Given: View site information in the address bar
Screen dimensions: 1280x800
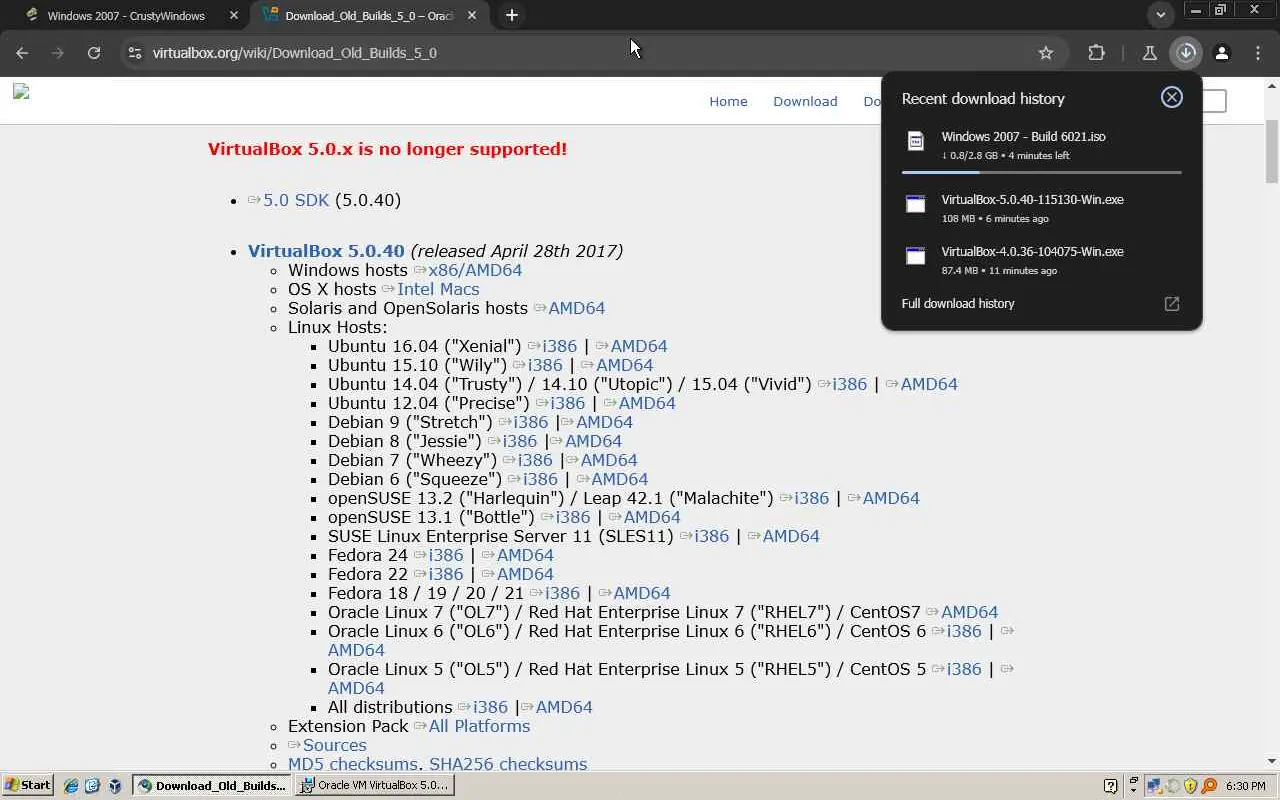Looking at the screenshot, I should [135, 53].
